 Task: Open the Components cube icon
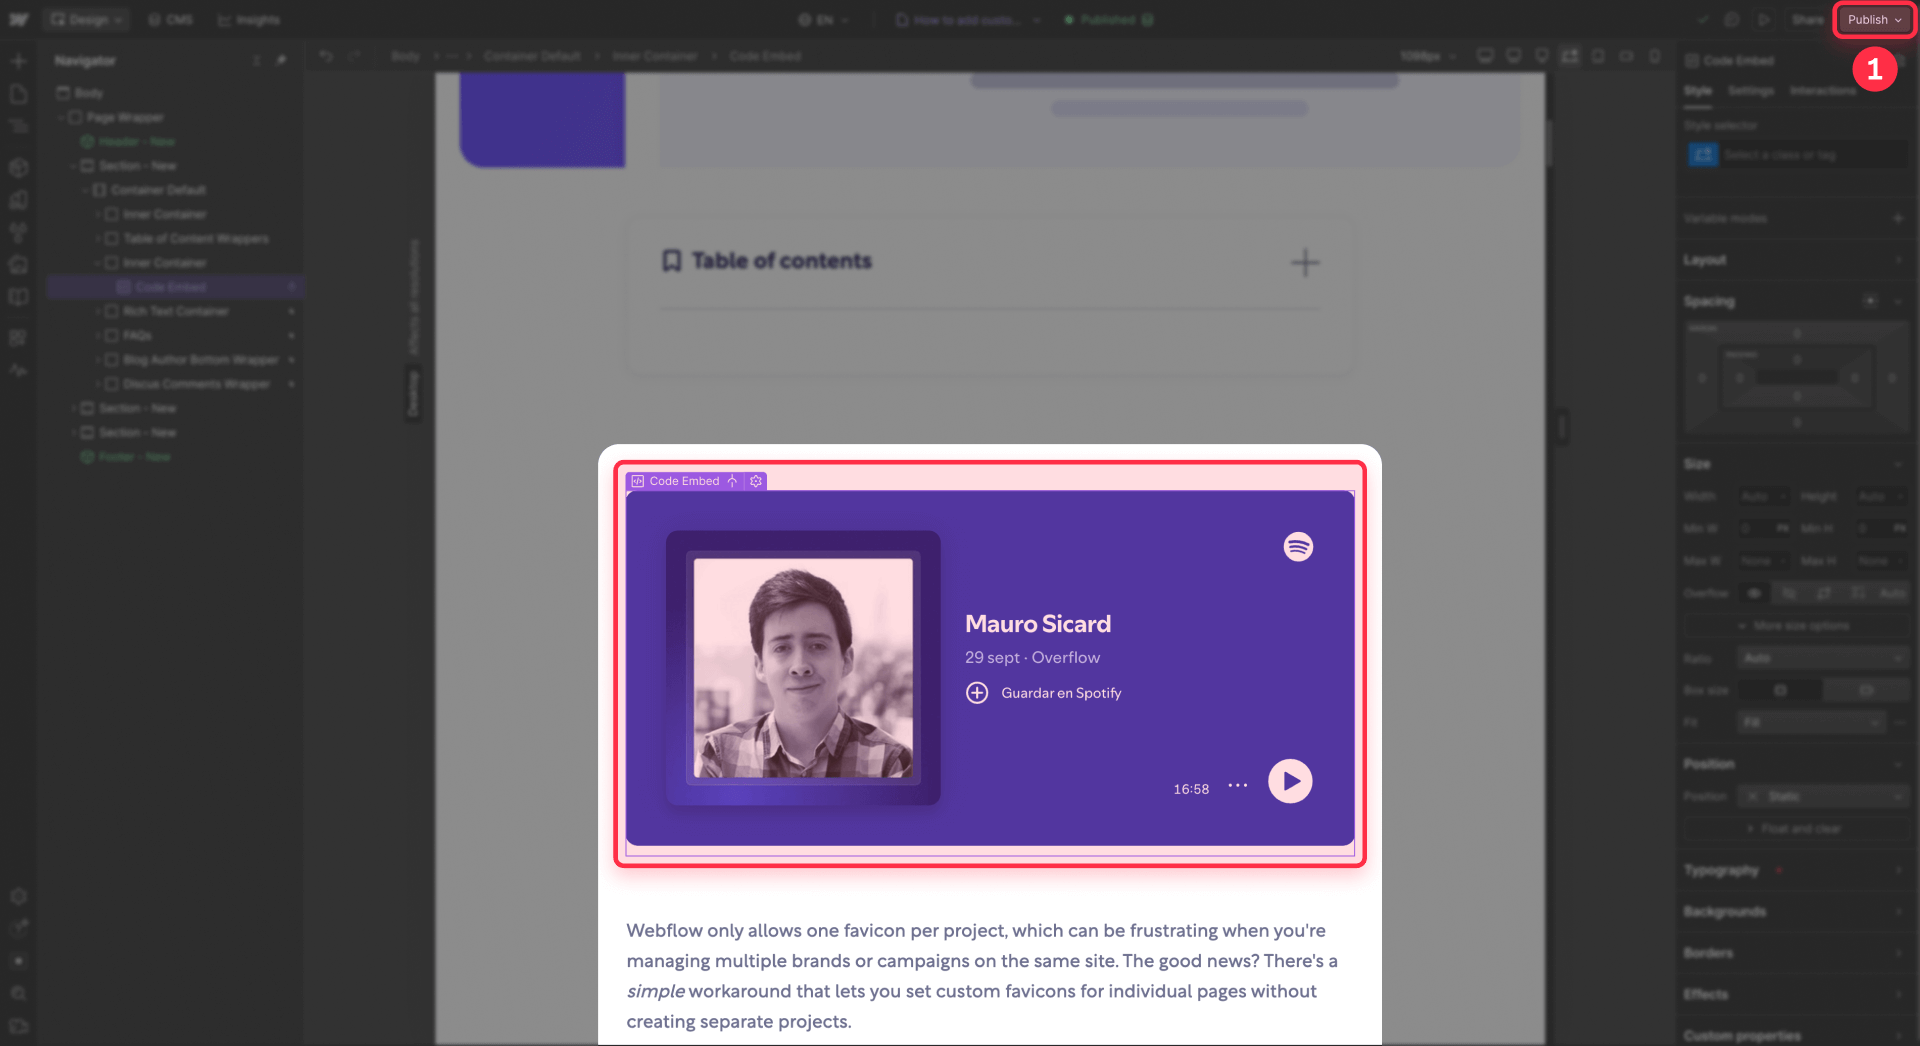[18, 168]
